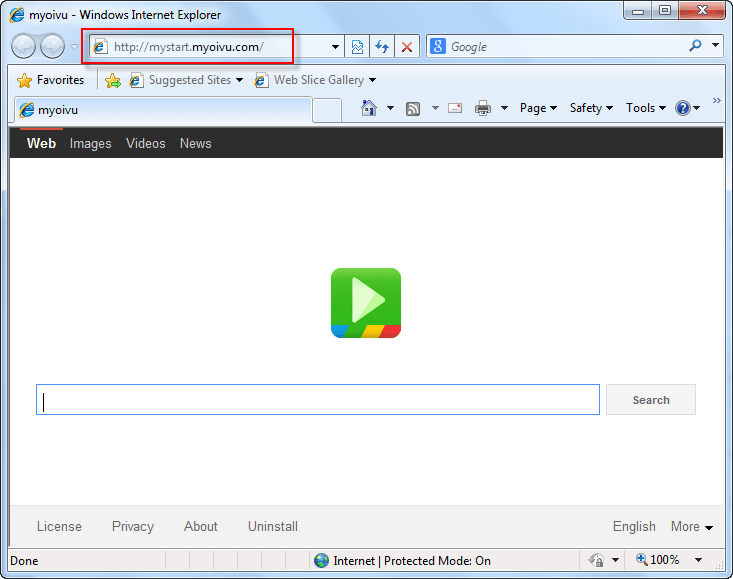Open the Uninstall link
The width and height of the screenshot is (733, 579).
(273, 526)
